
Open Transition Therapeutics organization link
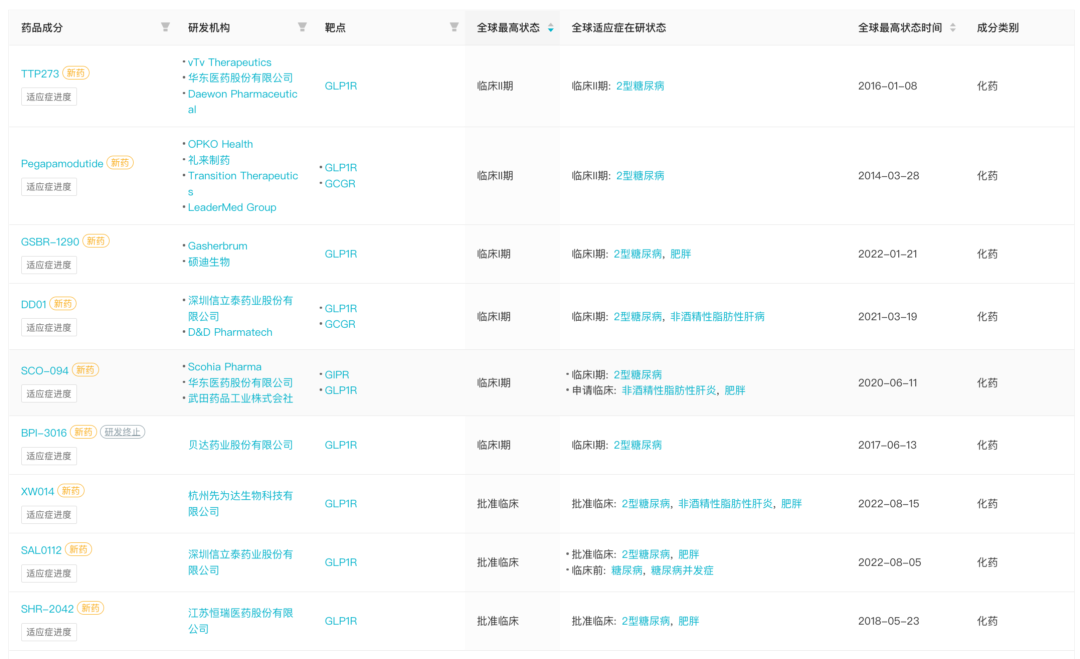(x=242, y=183)
